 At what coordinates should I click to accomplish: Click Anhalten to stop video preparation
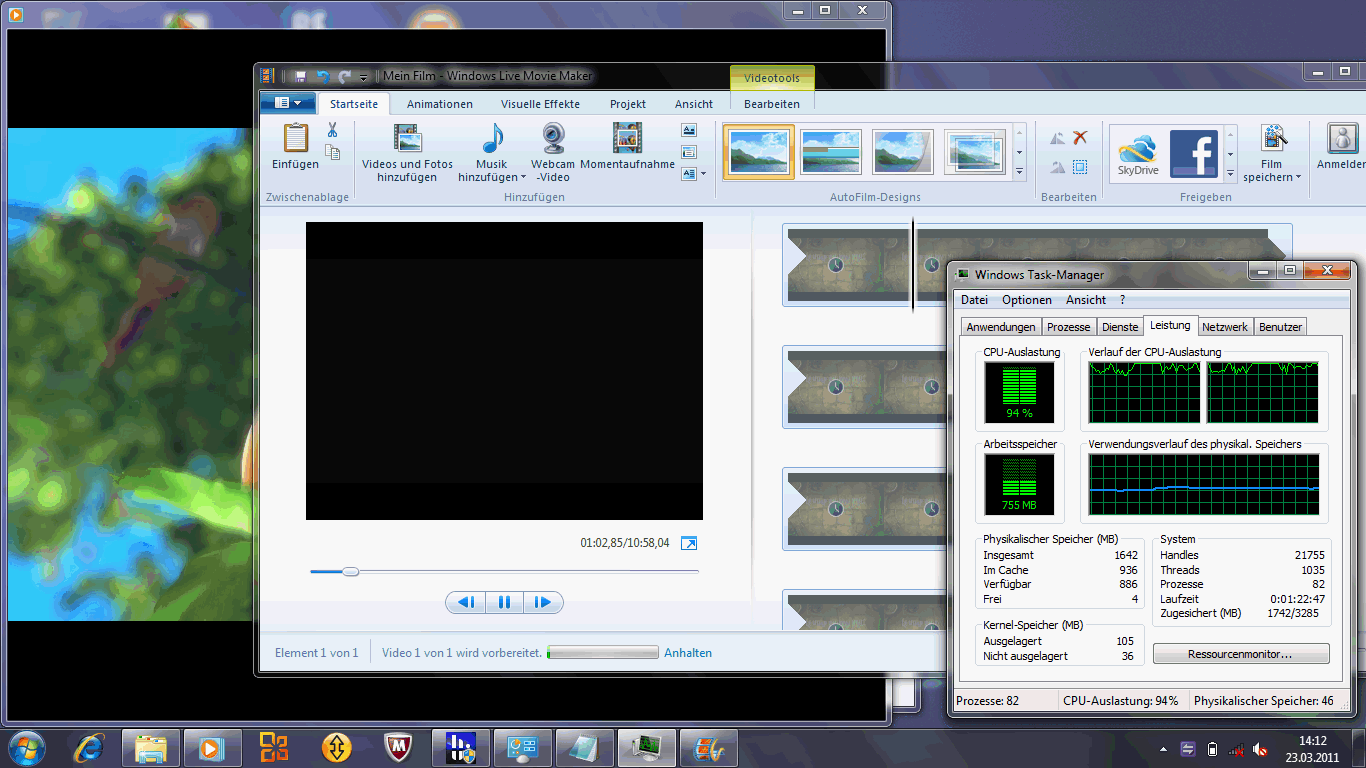click(688, 653)
